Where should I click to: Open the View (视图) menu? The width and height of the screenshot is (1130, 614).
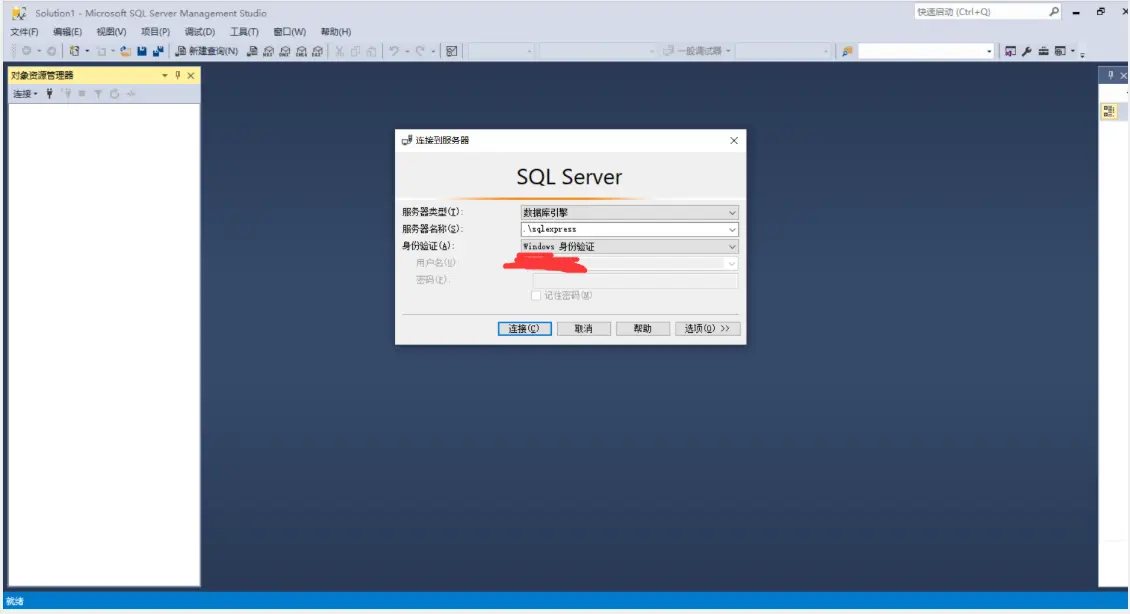tap(111, 32)
